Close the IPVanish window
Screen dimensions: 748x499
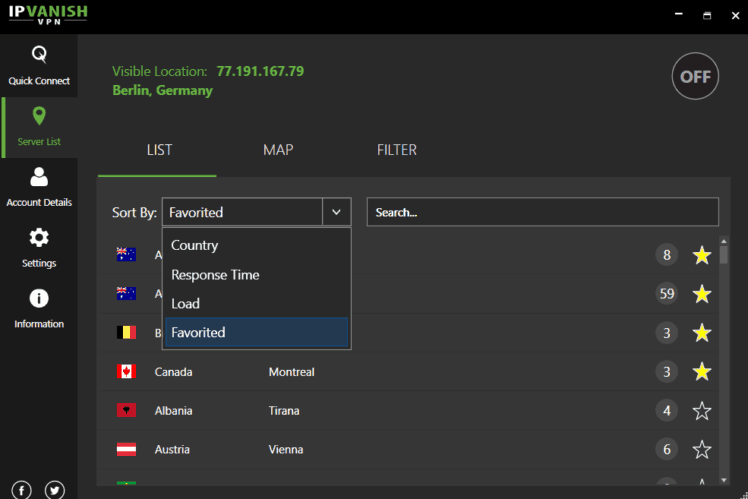(x=735, y=16)
